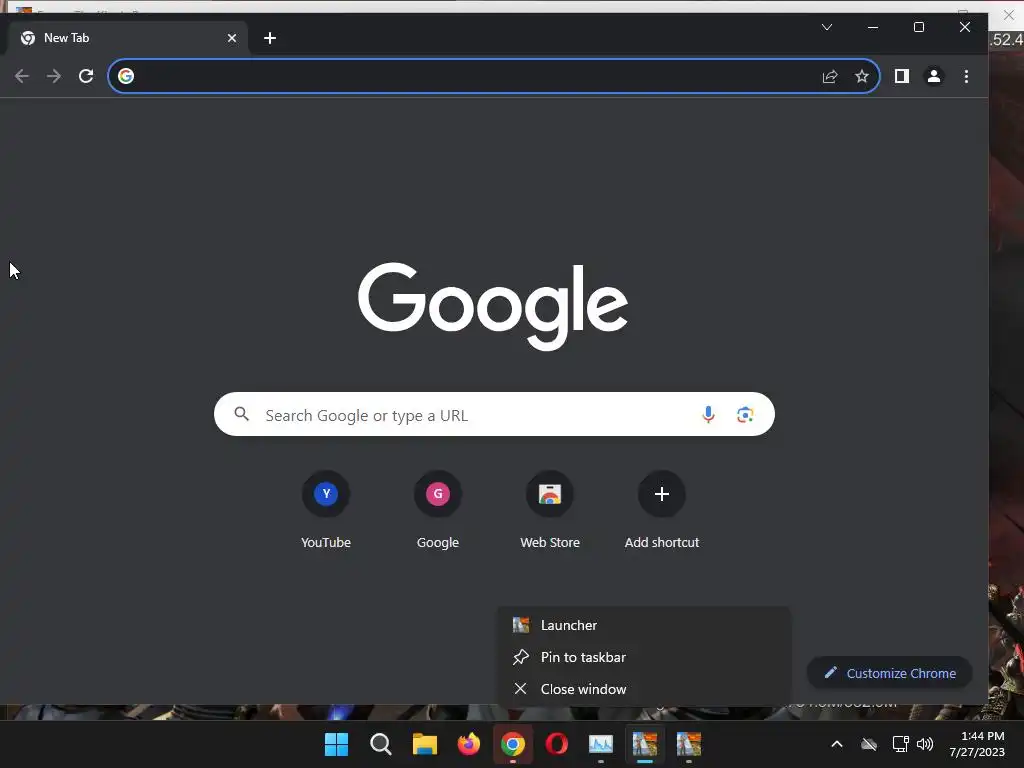
Task: Open the YouTube shortcut
Action: tap(326, 510)
